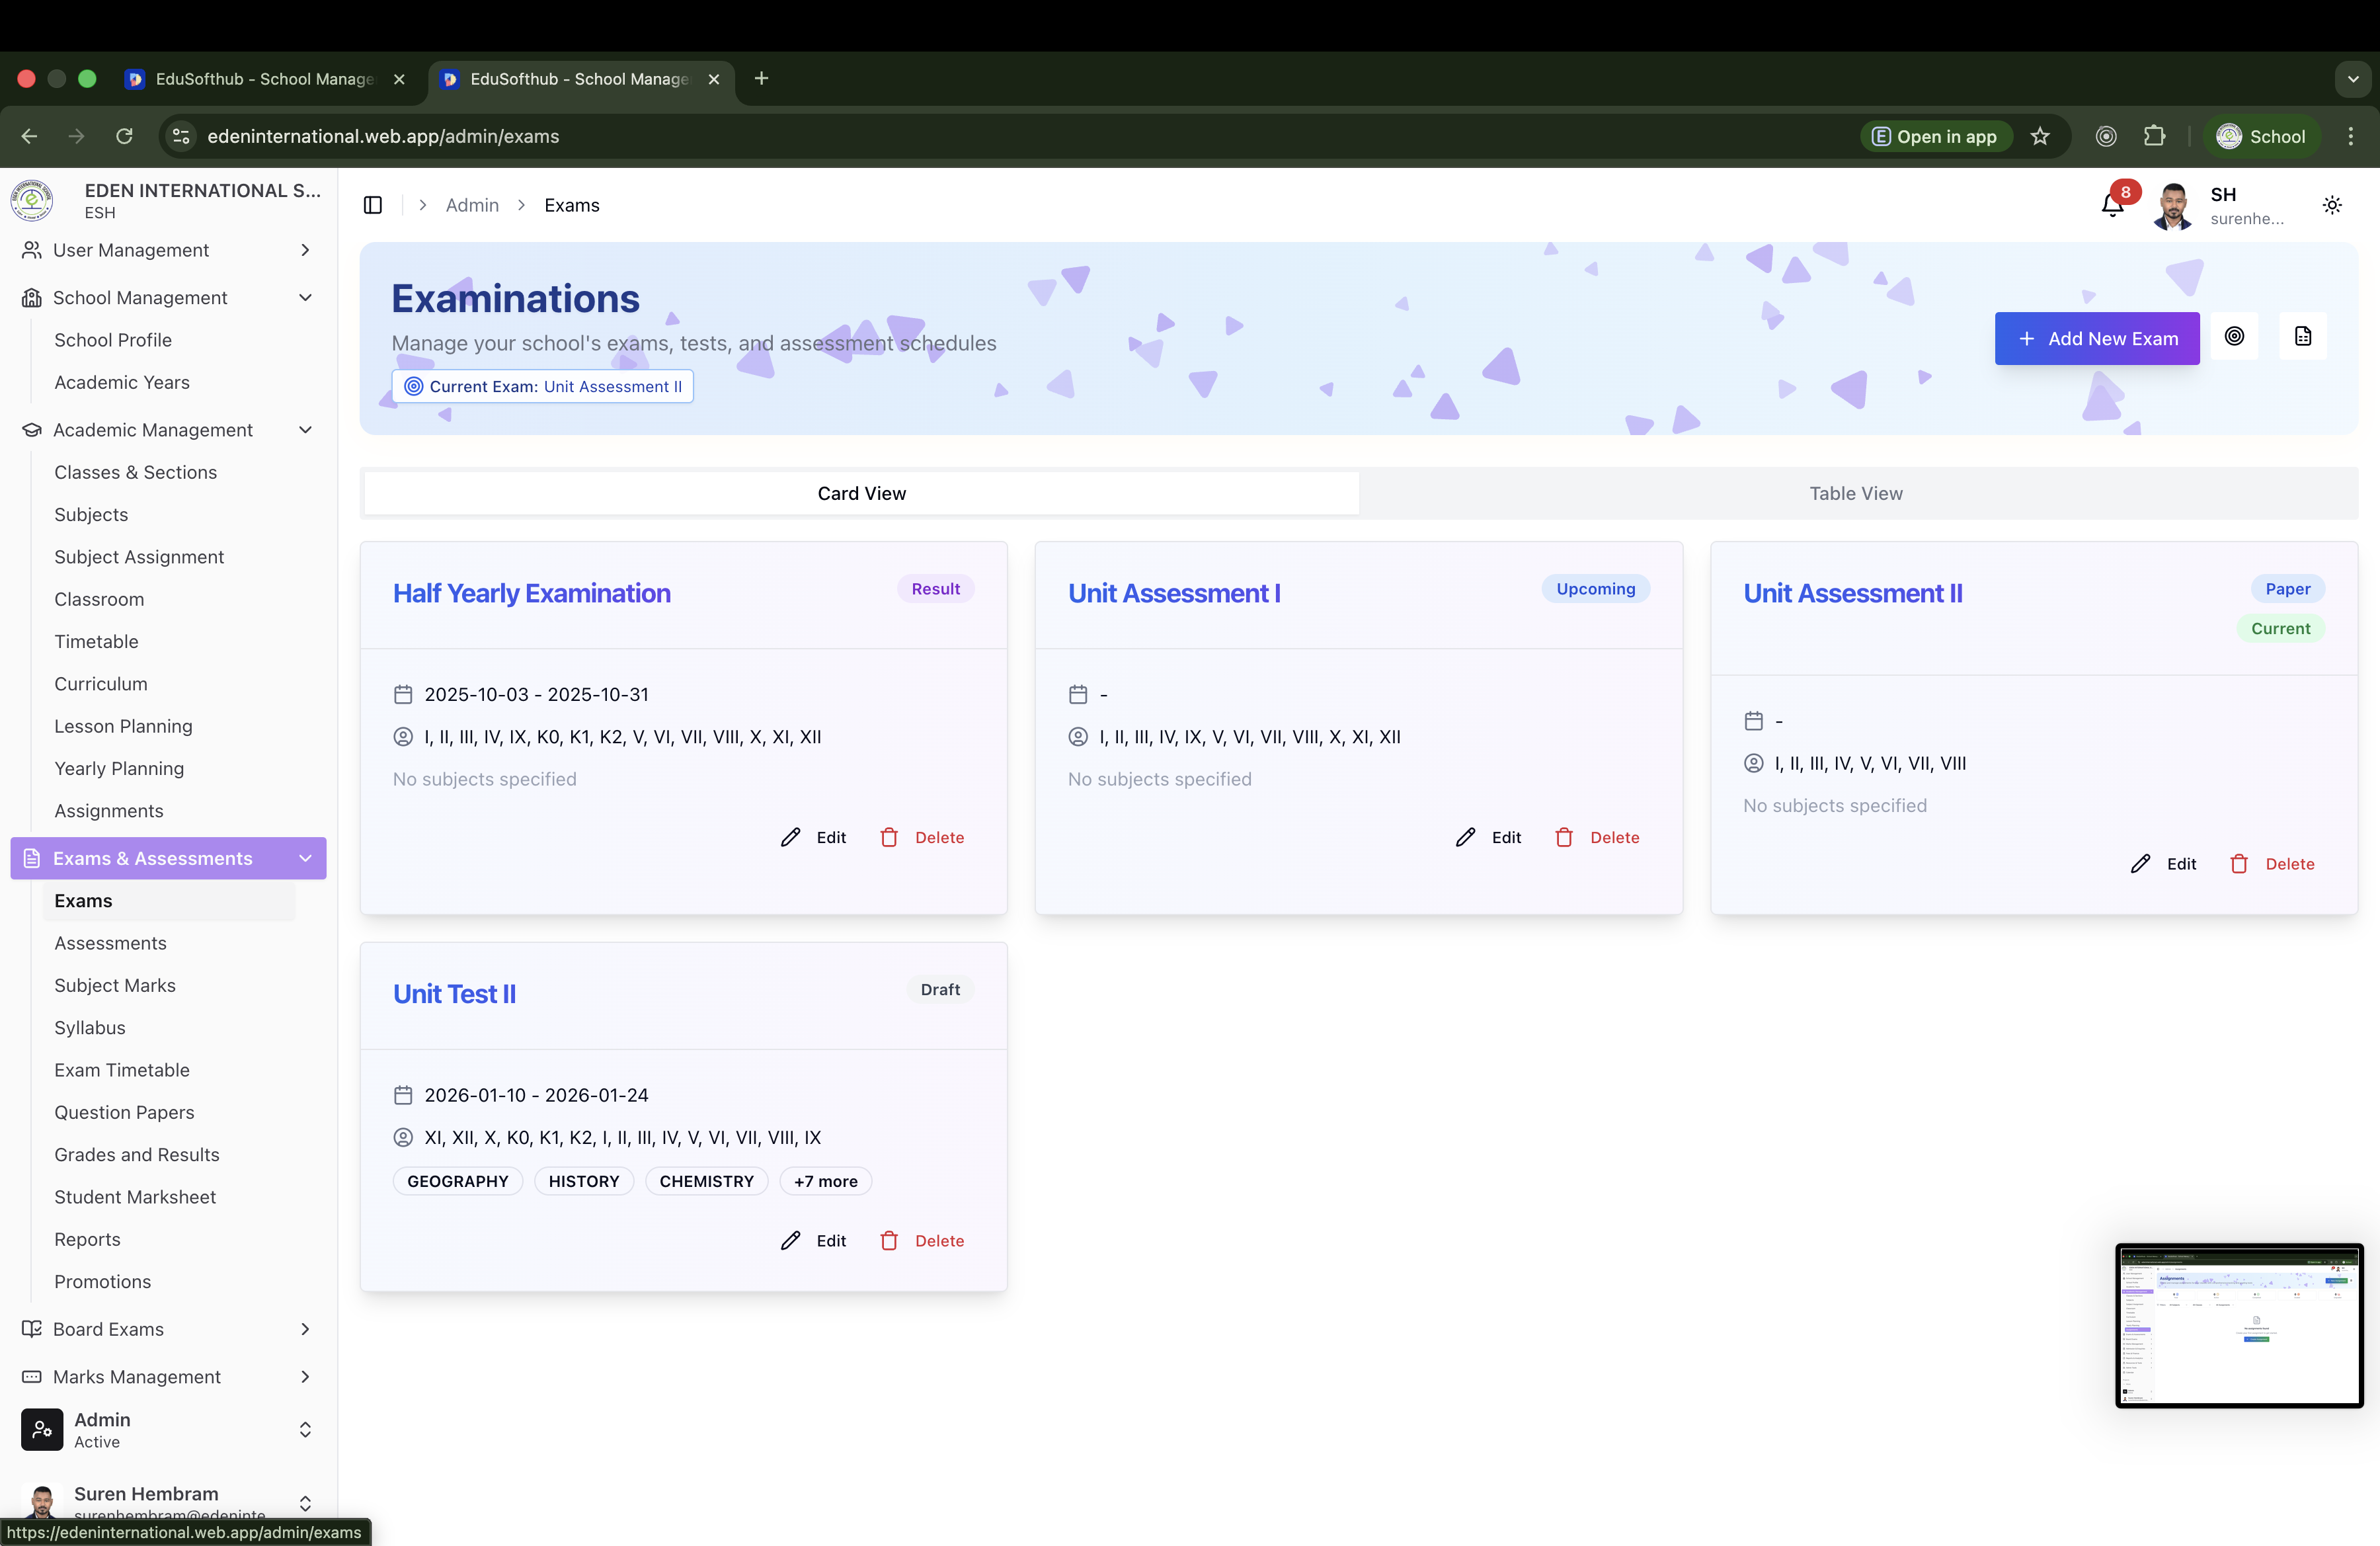Collapse the Exams & Assessments menu
This screenshot has width=2380, height=1546.
(x=305, y=858)
